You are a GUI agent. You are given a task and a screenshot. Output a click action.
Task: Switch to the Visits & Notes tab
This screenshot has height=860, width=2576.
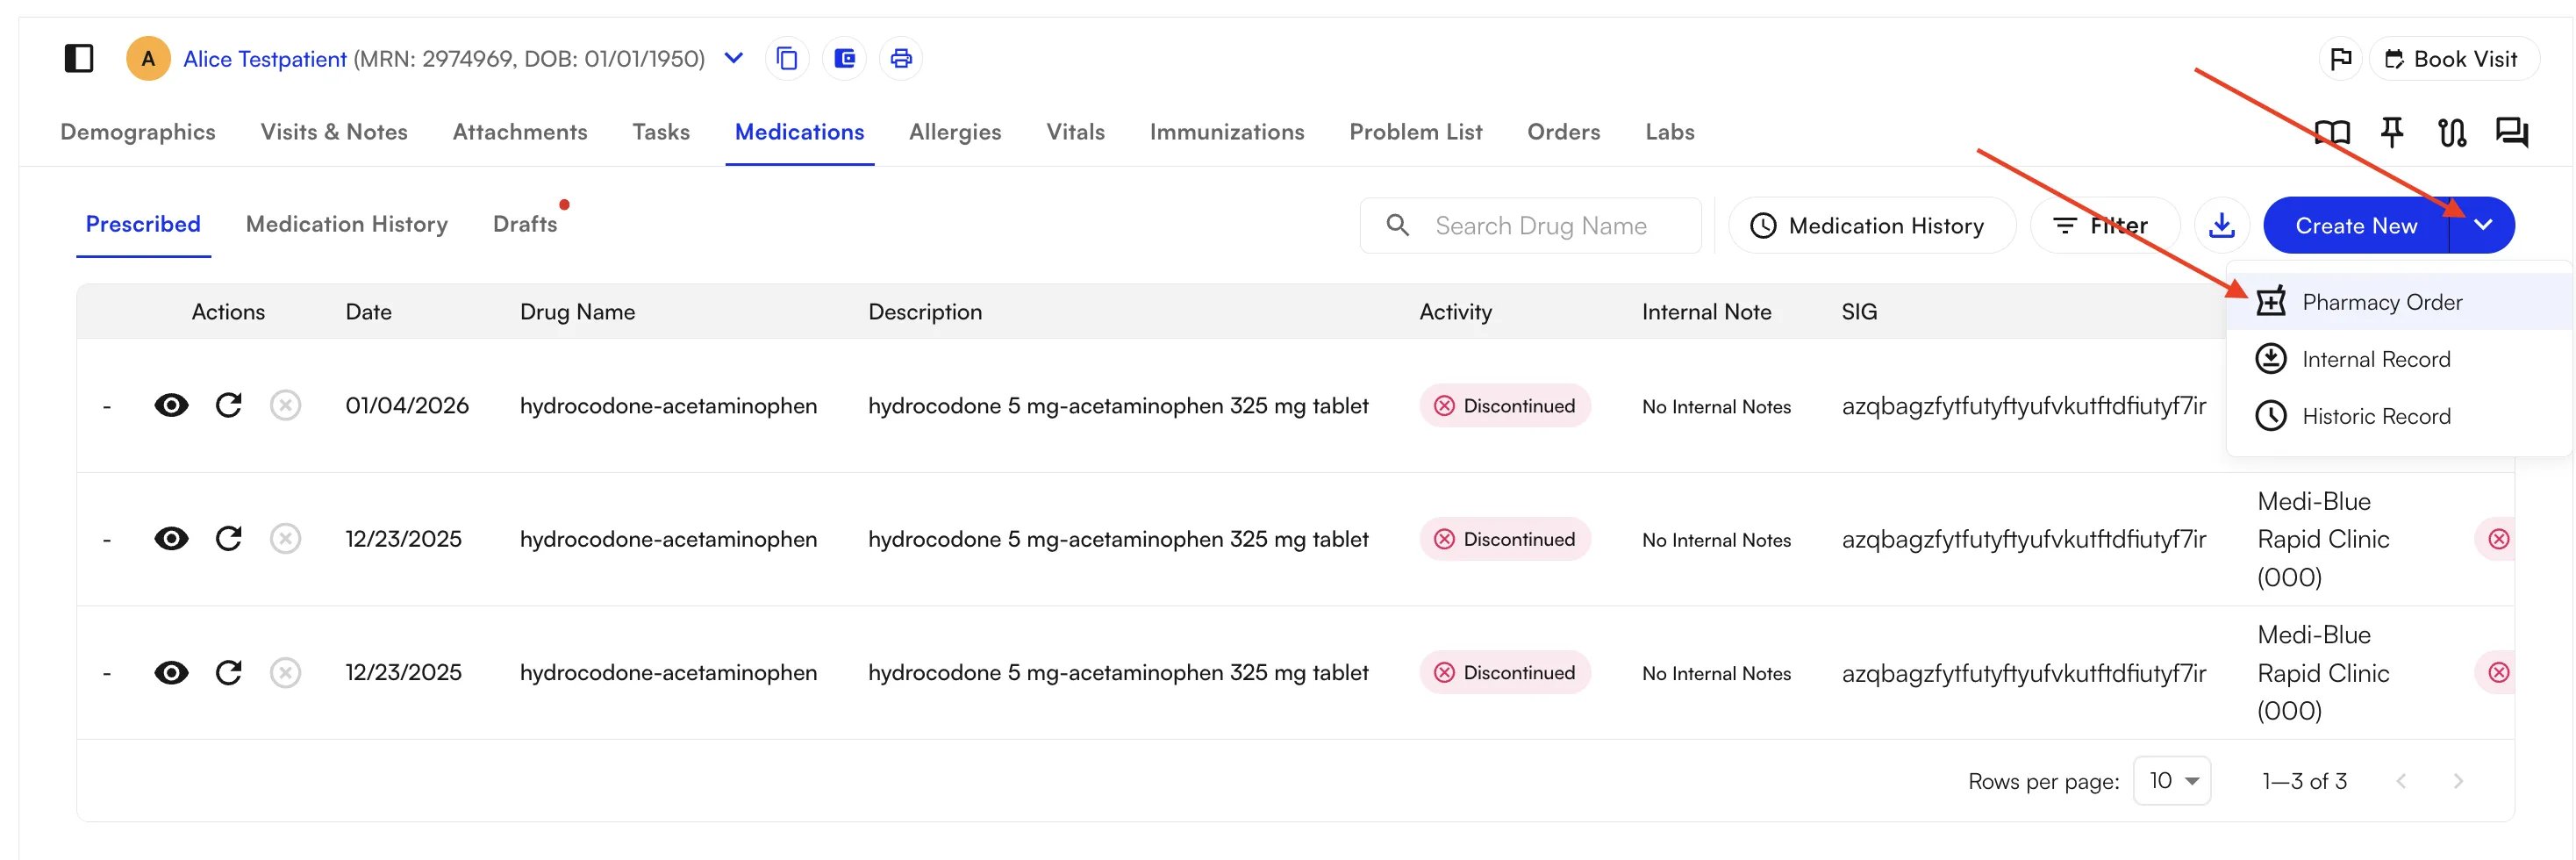pos(334,132)
